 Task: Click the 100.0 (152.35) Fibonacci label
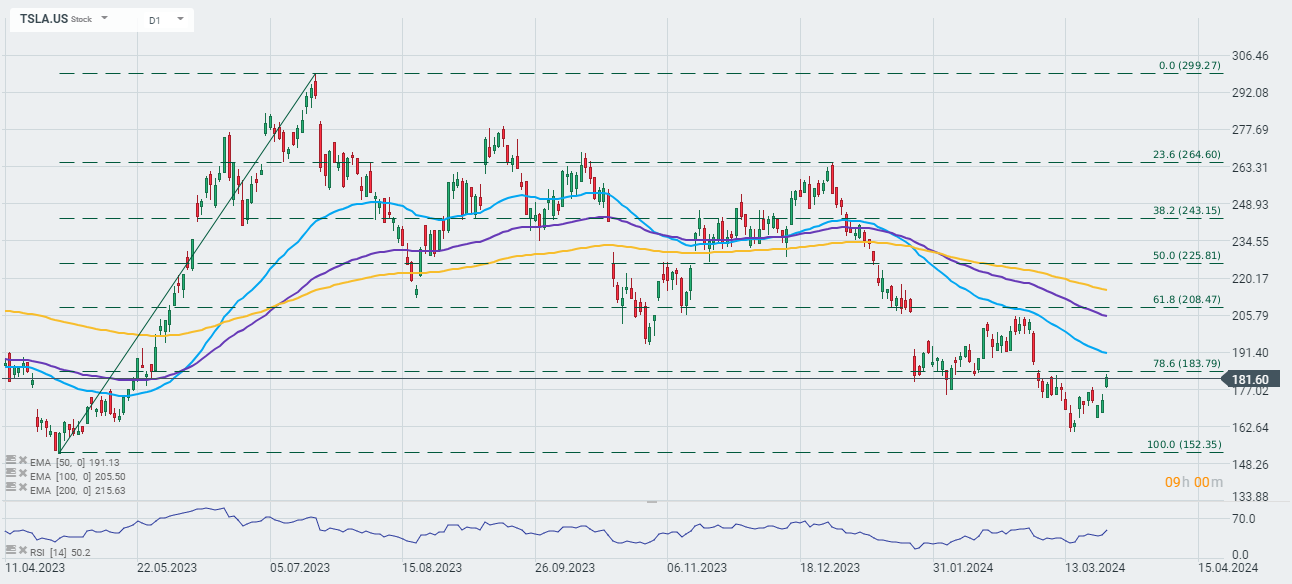(x=1184, y=444)
